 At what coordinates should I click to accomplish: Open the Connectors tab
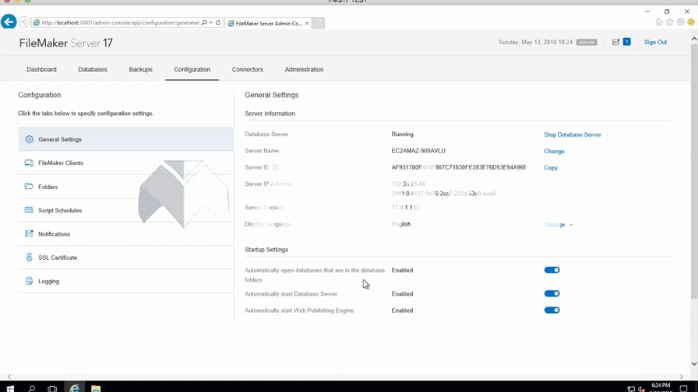248,69
